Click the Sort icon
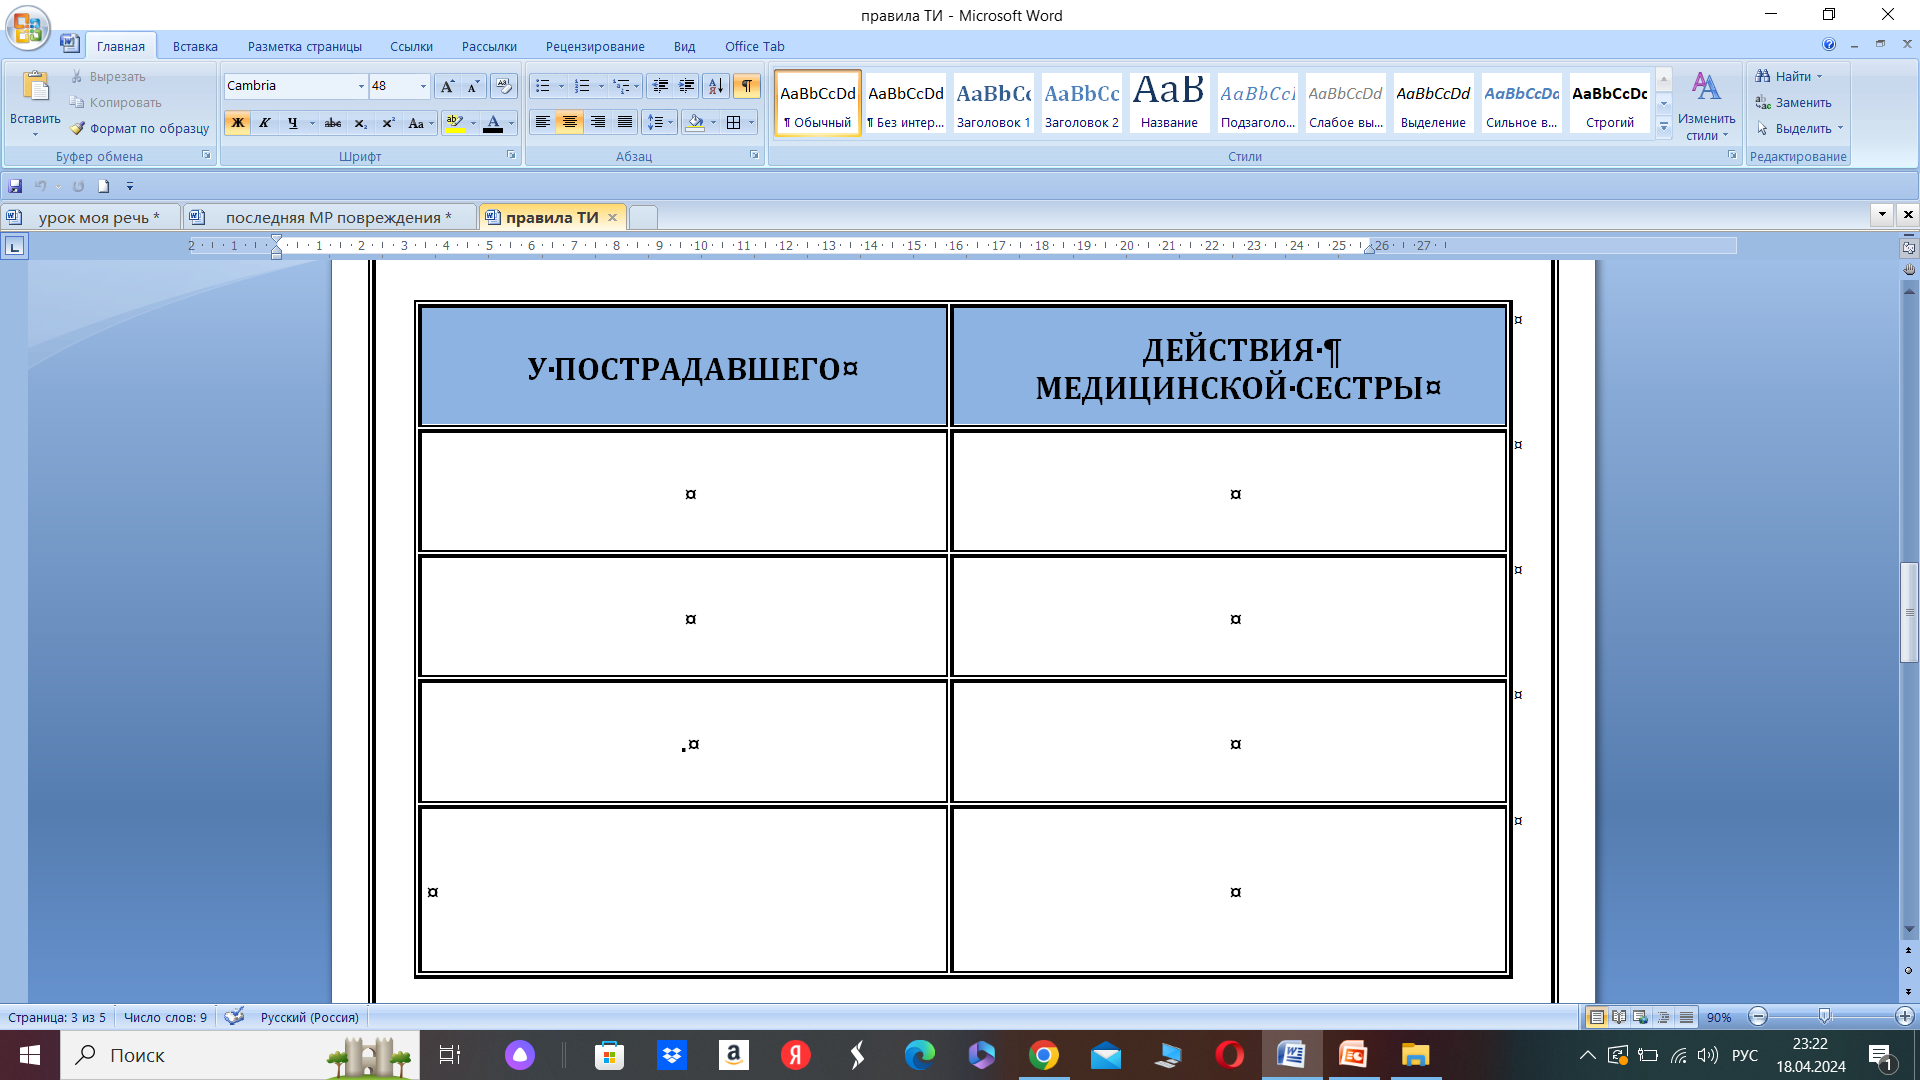The width and height of the screenshot is (1920, 1080). [715, 86]
